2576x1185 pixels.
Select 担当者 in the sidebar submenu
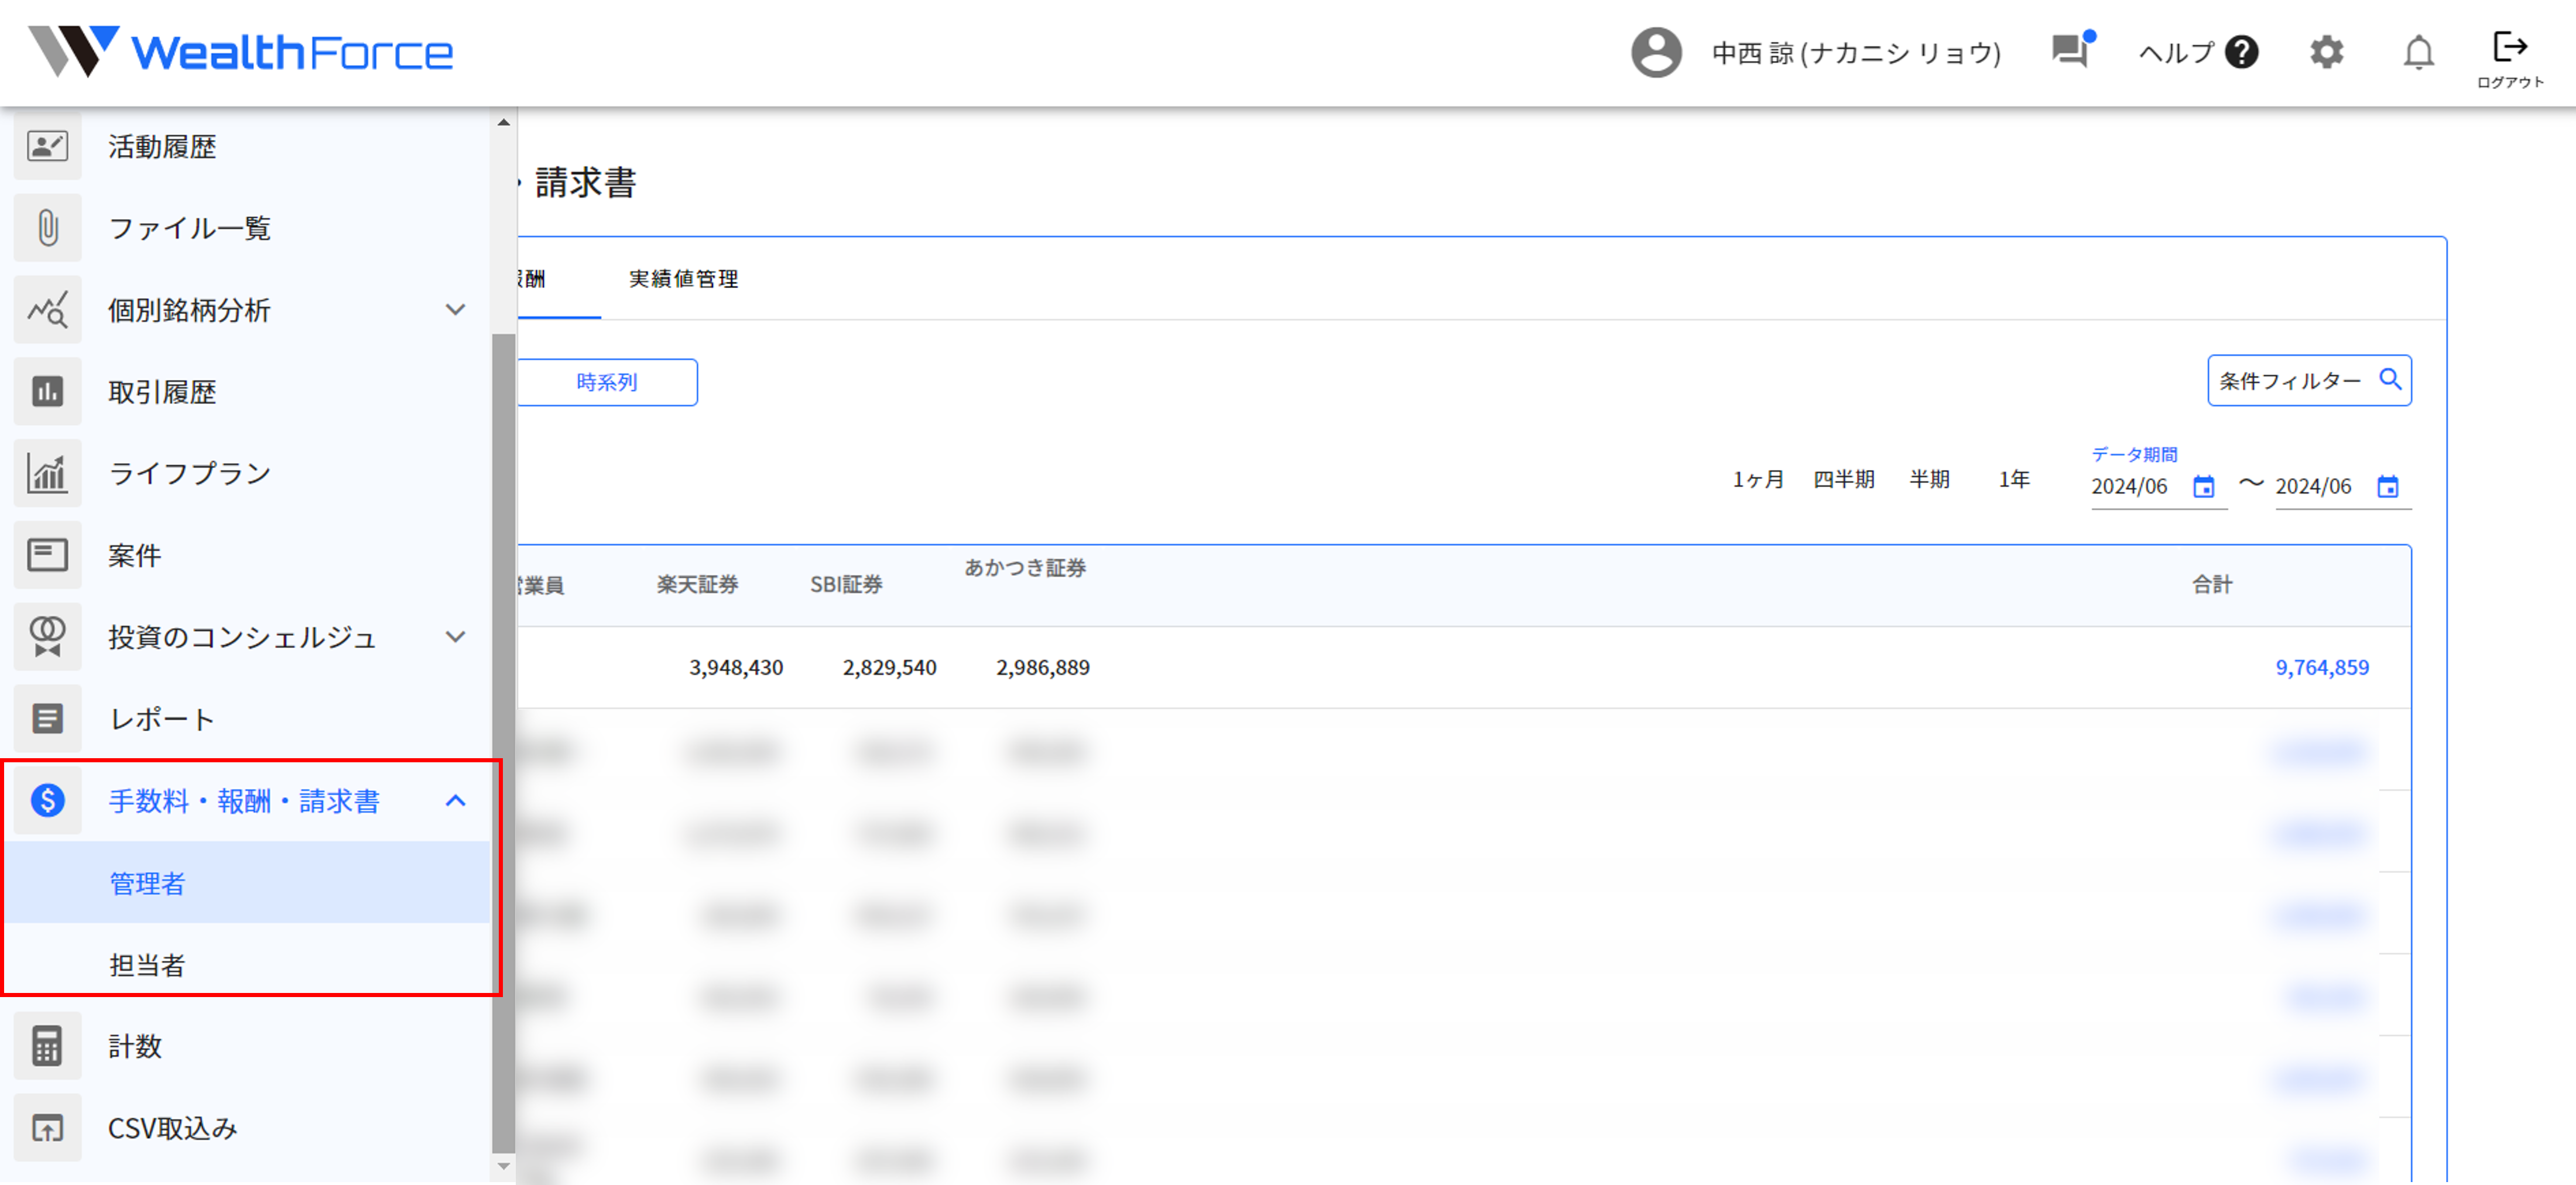(147, 965)
